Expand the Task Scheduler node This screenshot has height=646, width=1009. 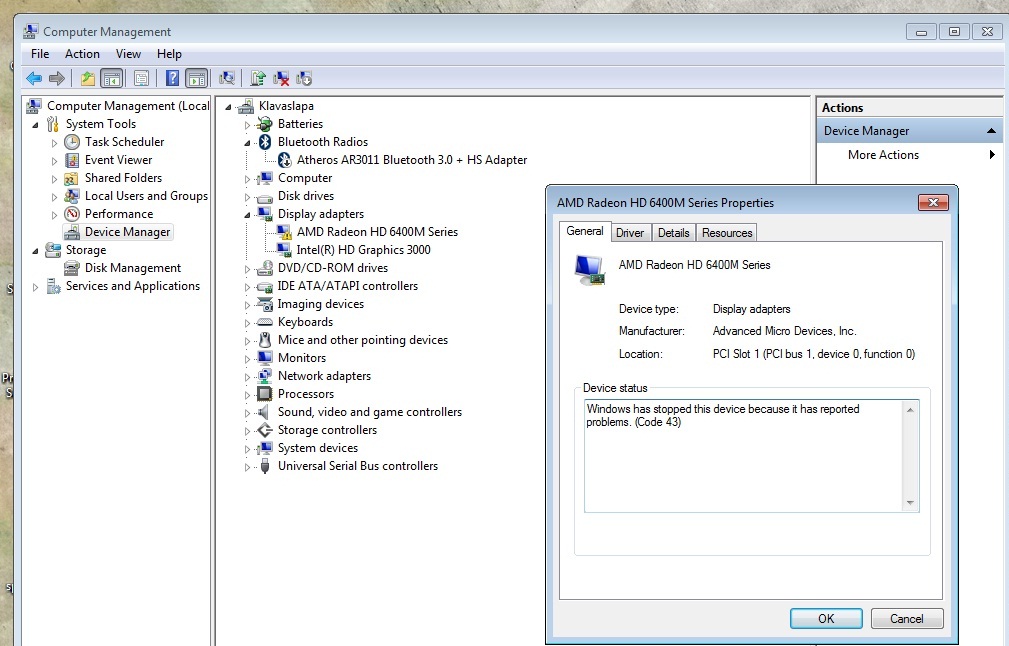(x=54, y=143)
